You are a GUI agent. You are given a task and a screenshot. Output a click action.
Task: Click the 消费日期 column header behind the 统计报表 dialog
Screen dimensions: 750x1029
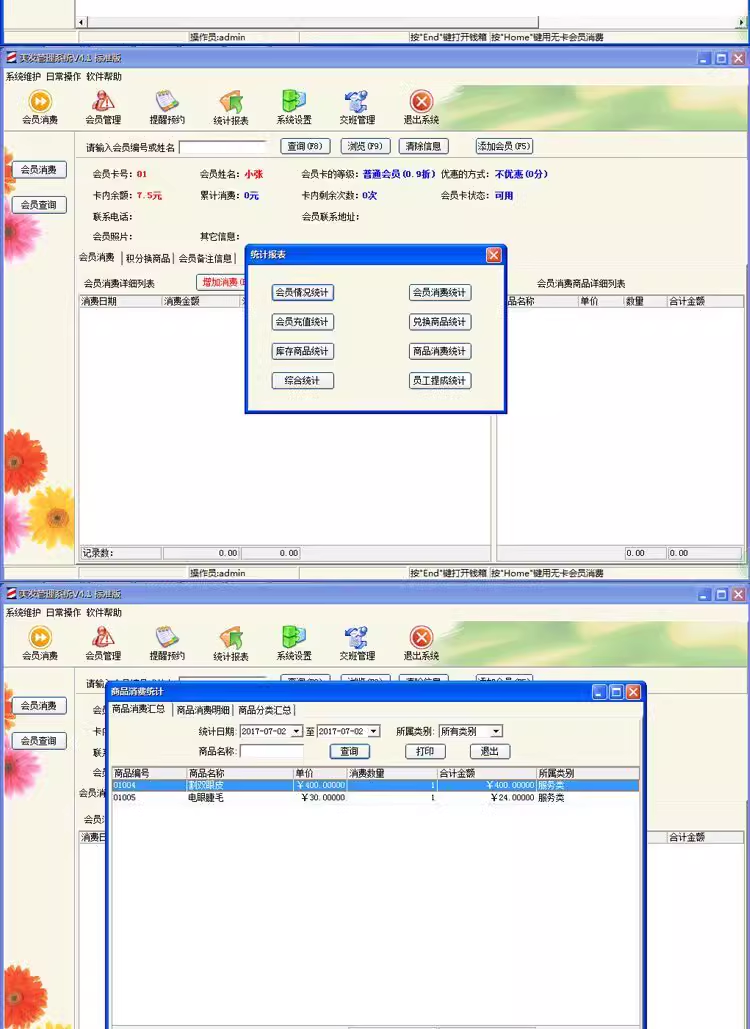121,301
